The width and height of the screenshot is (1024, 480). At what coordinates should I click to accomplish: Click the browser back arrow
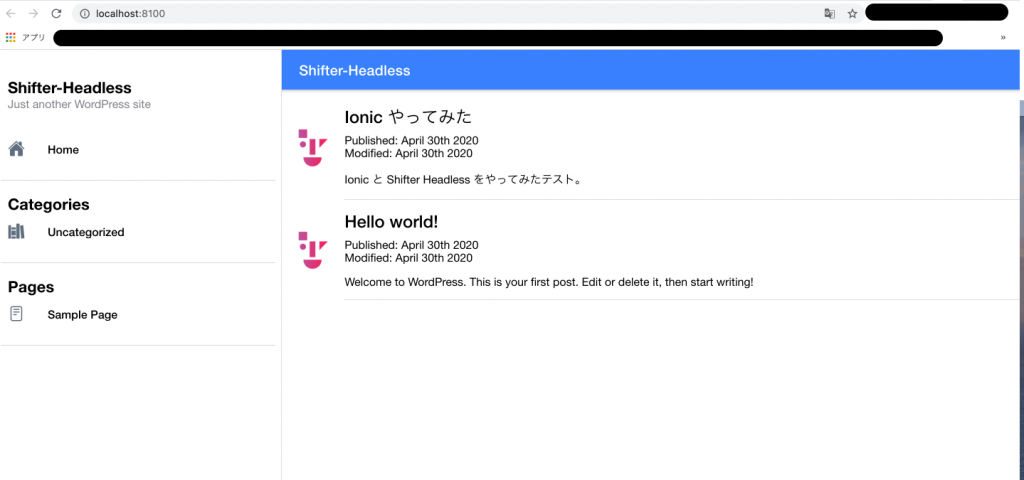click(x=11, y=14)
